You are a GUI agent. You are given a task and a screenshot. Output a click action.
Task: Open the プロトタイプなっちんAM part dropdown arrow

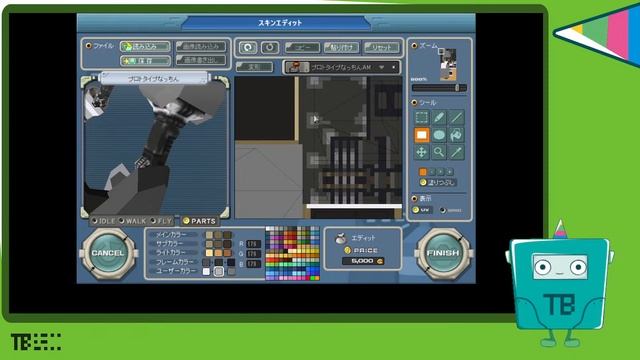click(x=382, y=67)
